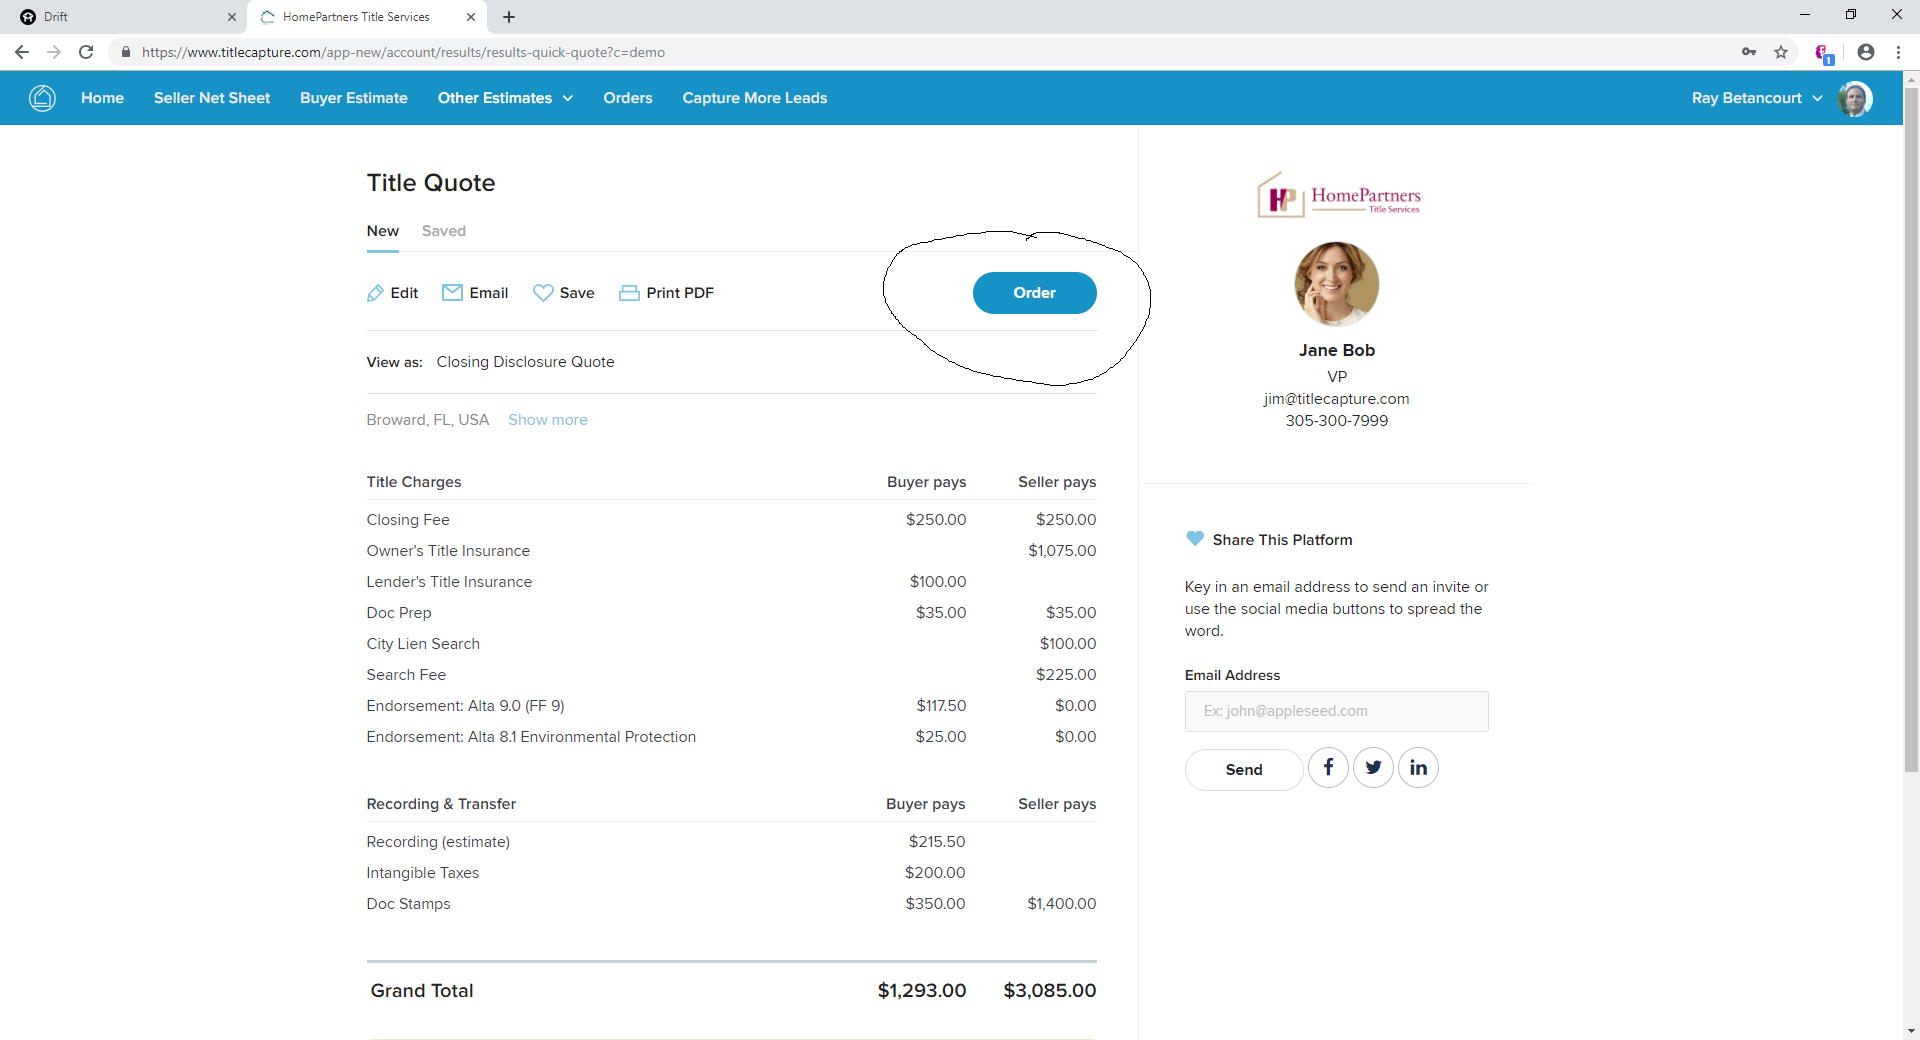Share on Twitter icon

[1373, 768]
